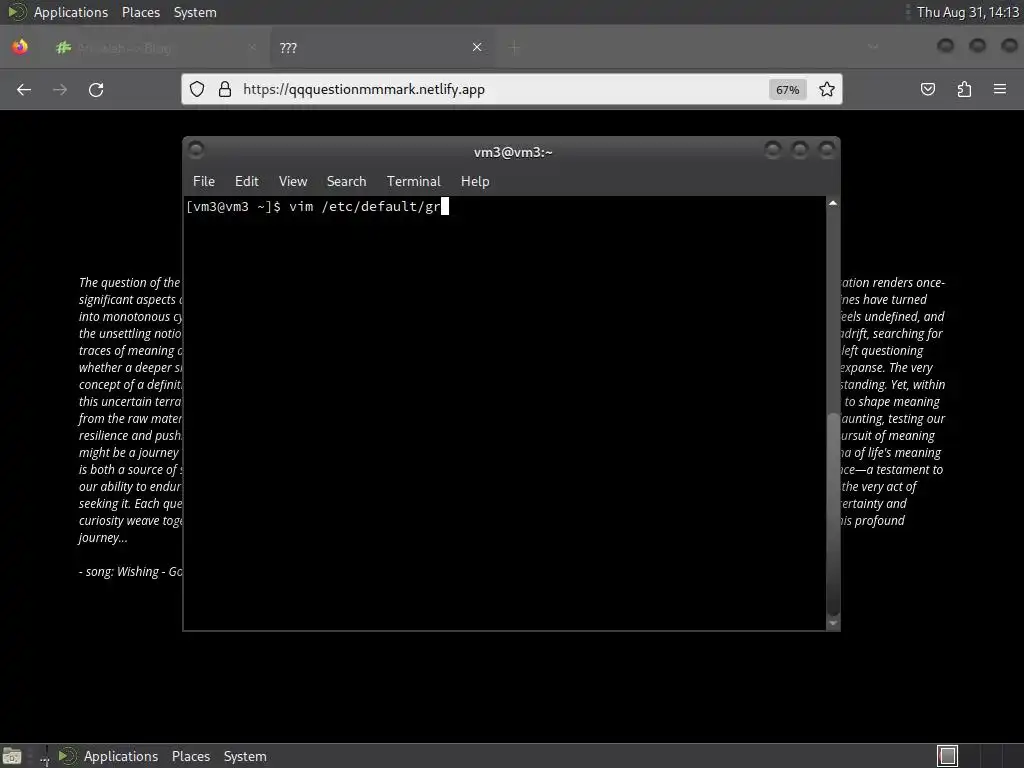Open the terminal Edit menu
Image resolution: width=1024 pixels, height=768 pixels.
[x=246, y=182]
